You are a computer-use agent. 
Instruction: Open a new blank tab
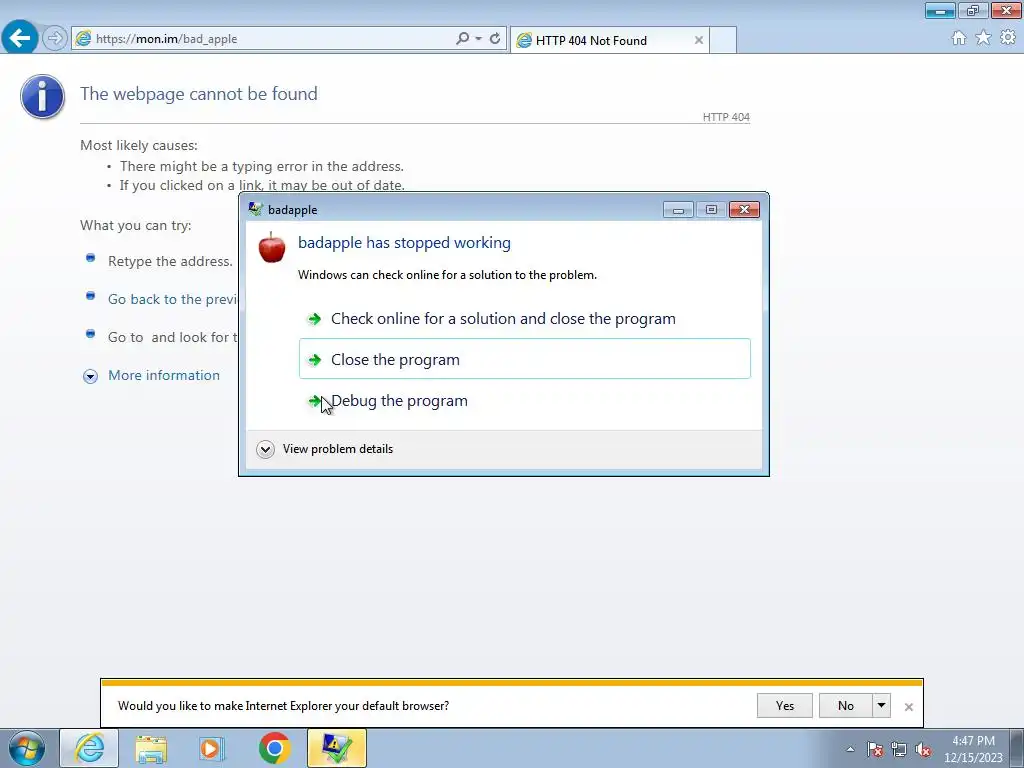coord(723,40)
